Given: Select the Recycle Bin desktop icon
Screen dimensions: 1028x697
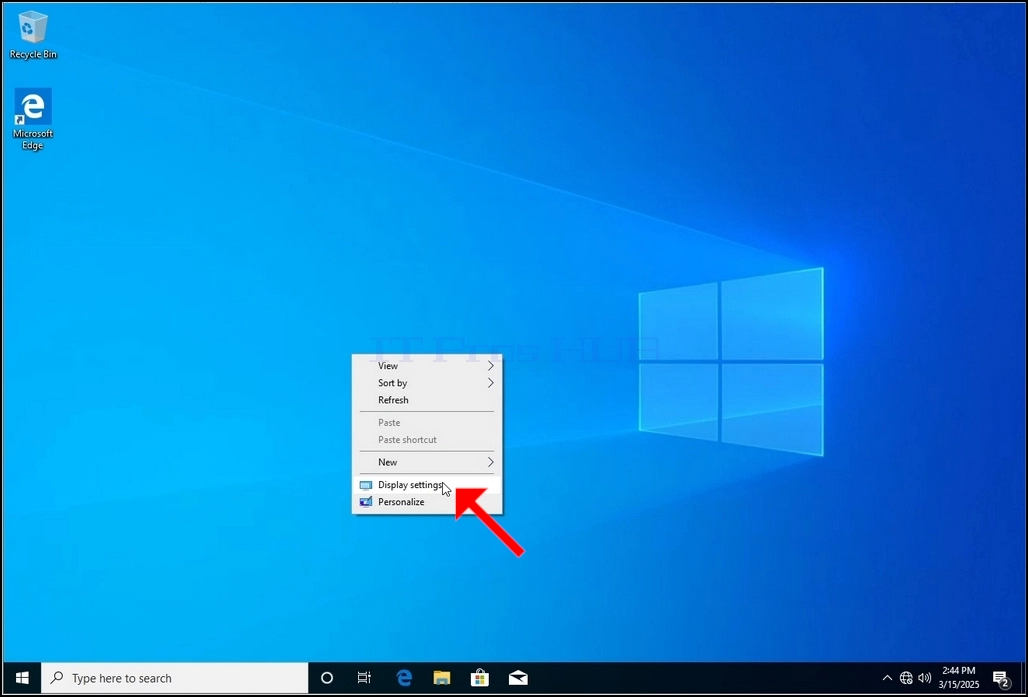Looking at the screenshot, I should (33, 36).
